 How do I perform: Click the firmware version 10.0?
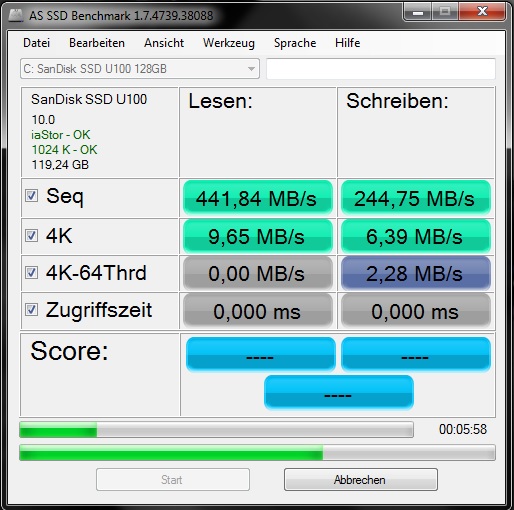(x=43, y=120)
